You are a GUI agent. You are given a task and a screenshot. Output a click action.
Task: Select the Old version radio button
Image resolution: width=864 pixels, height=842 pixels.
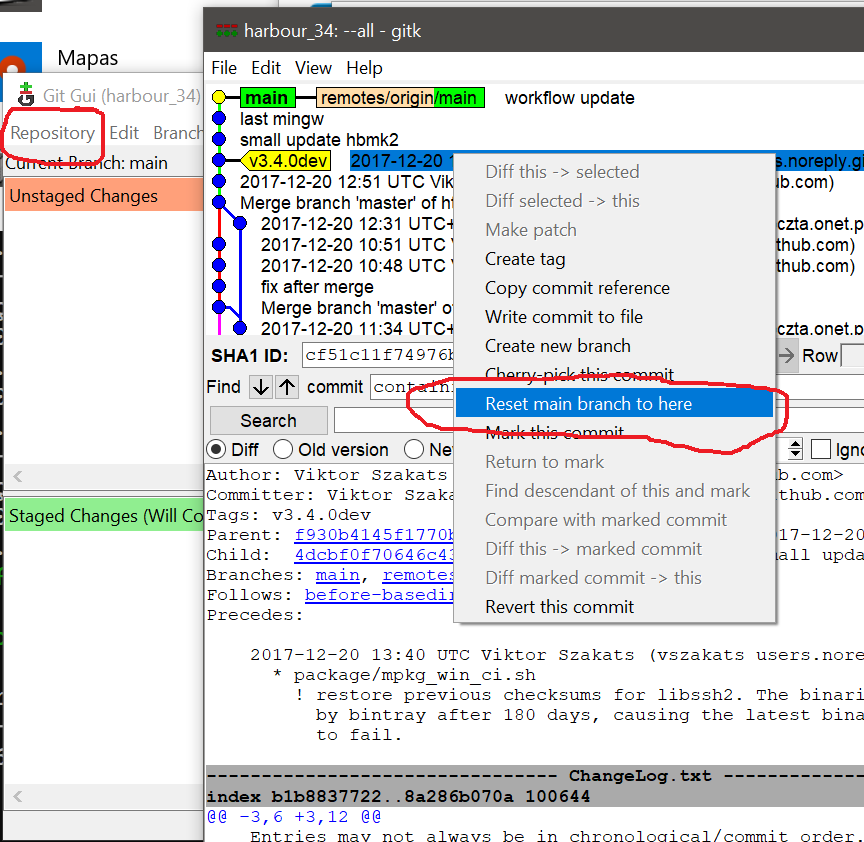(283, 450)
